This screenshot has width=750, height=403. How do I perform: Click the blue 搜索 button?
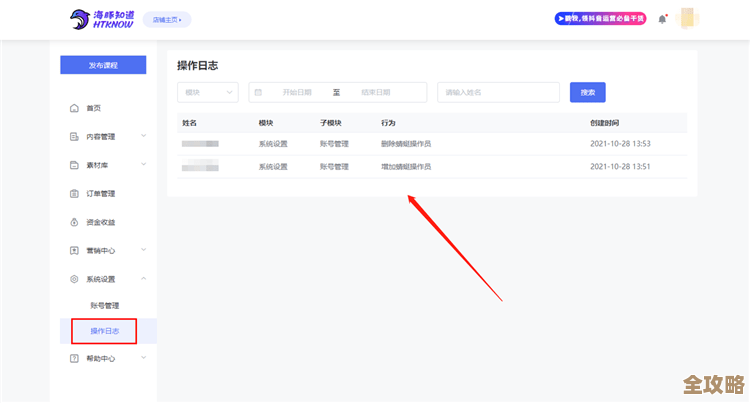click(x=588, y=92)
